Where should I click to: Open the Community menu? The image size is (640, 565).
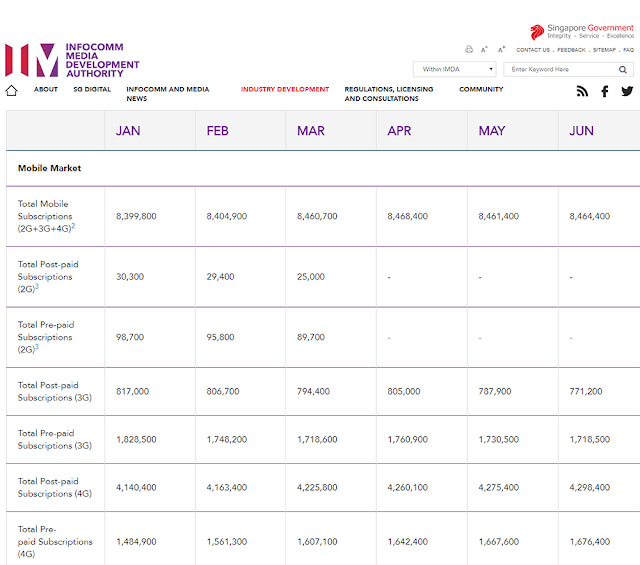click(x=481, y=89)
